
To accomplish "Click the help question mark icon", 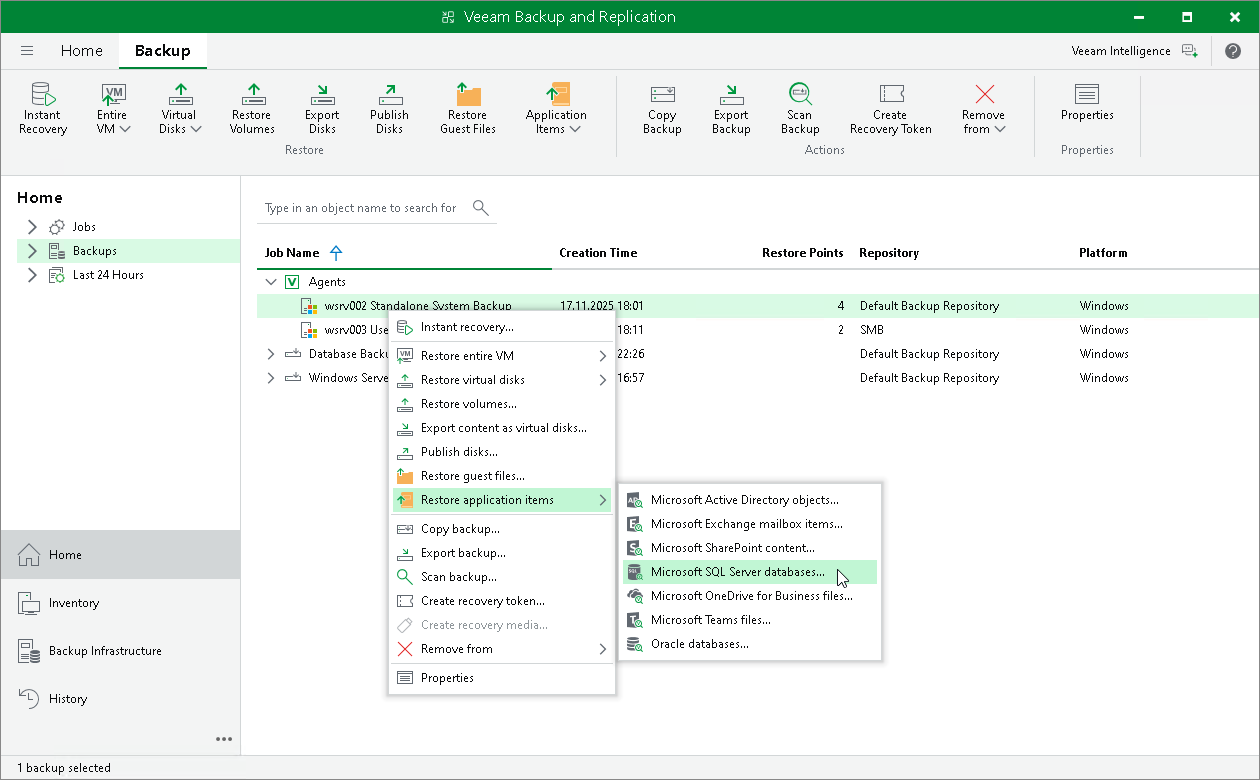I will (x=1232, y=51).
